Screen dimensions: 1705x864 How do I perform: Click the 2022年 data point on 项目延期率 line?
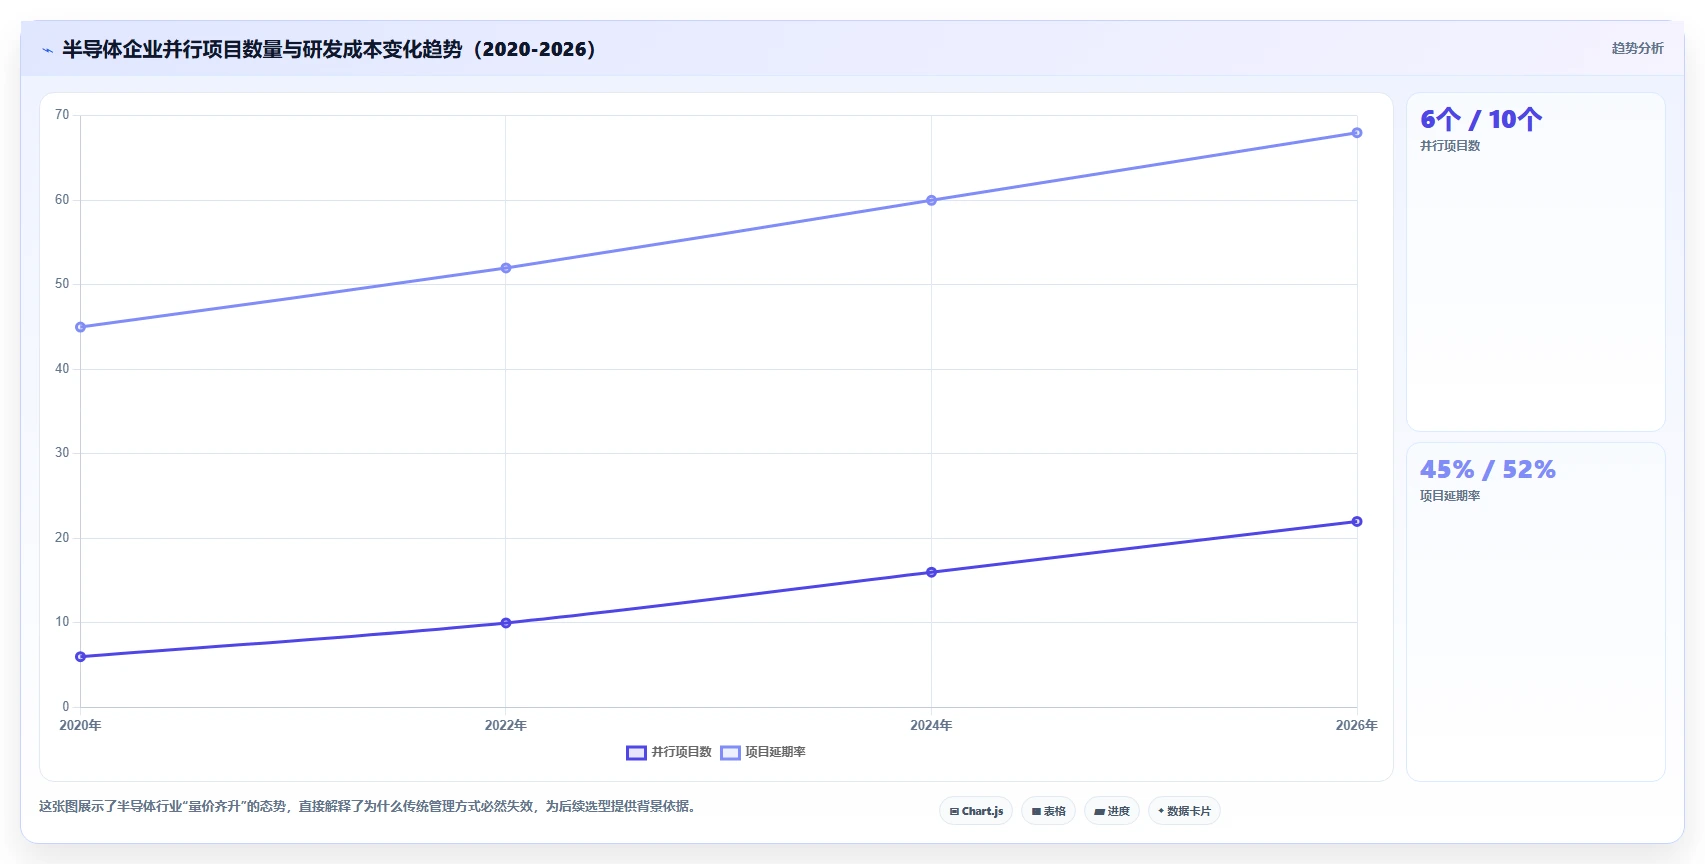[x=506, y=268]
